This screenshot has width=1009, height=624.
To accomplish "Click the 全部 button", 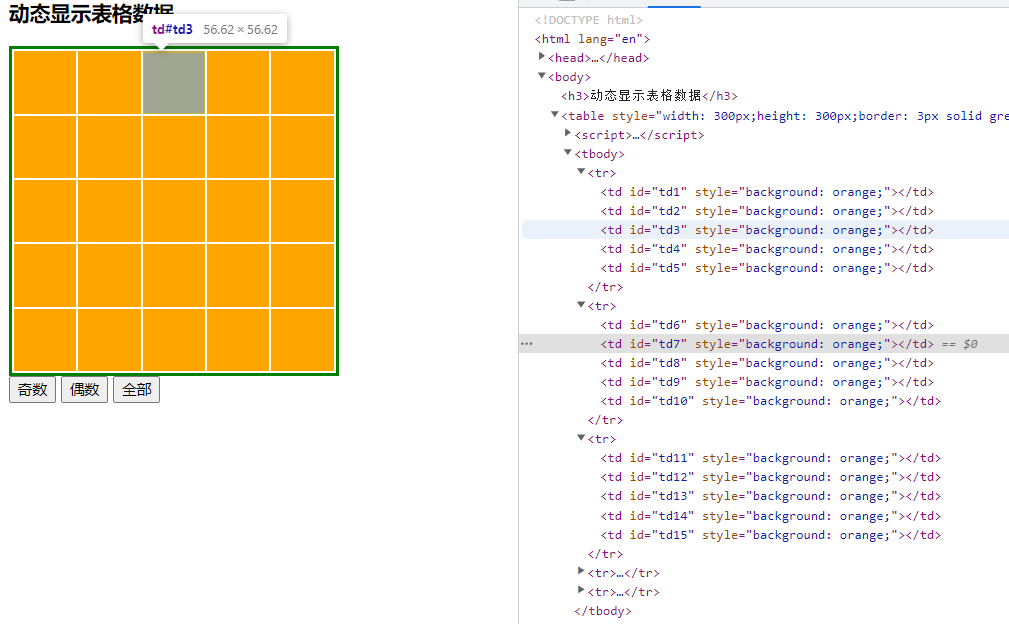I will click(x=136, y=390).
